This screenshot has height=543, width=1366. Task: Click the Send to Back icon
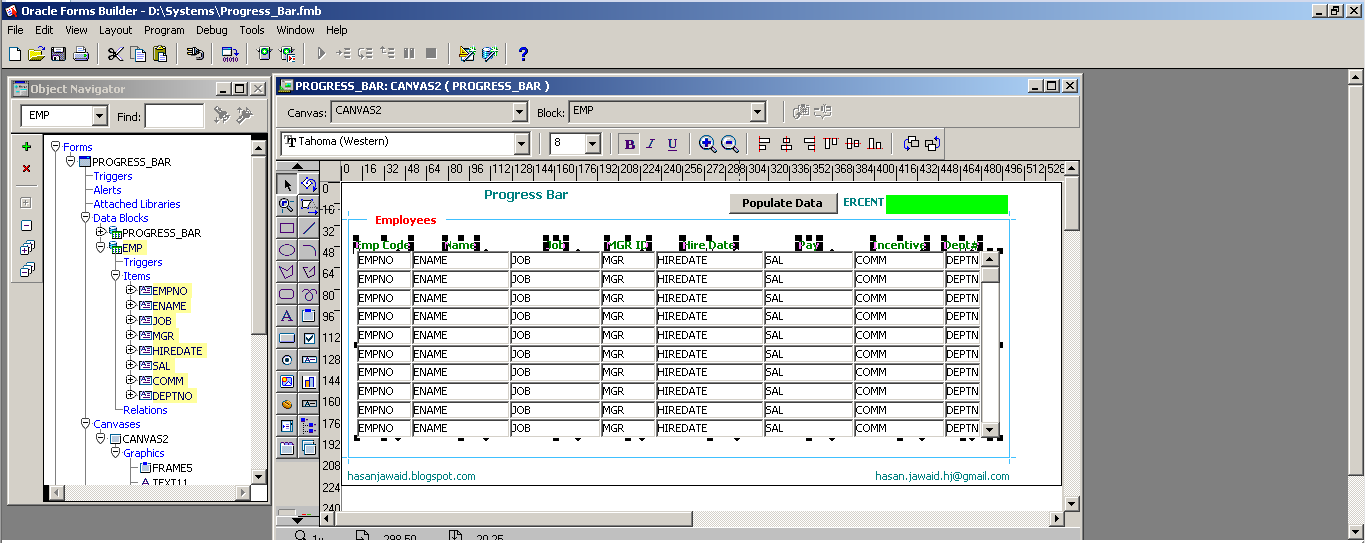[x=932, y=144]
